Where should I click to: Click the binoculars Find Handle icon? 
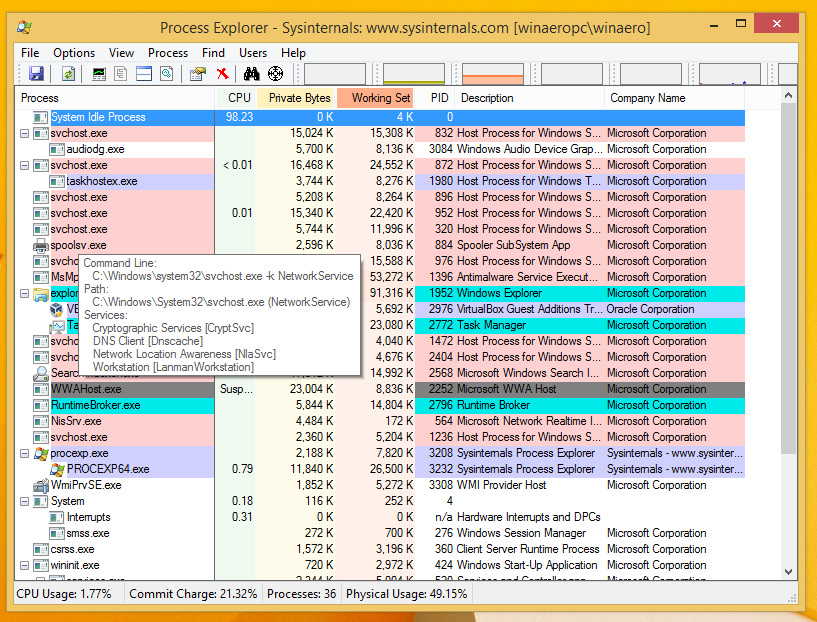pyautogui.click(x=252, y=74)
